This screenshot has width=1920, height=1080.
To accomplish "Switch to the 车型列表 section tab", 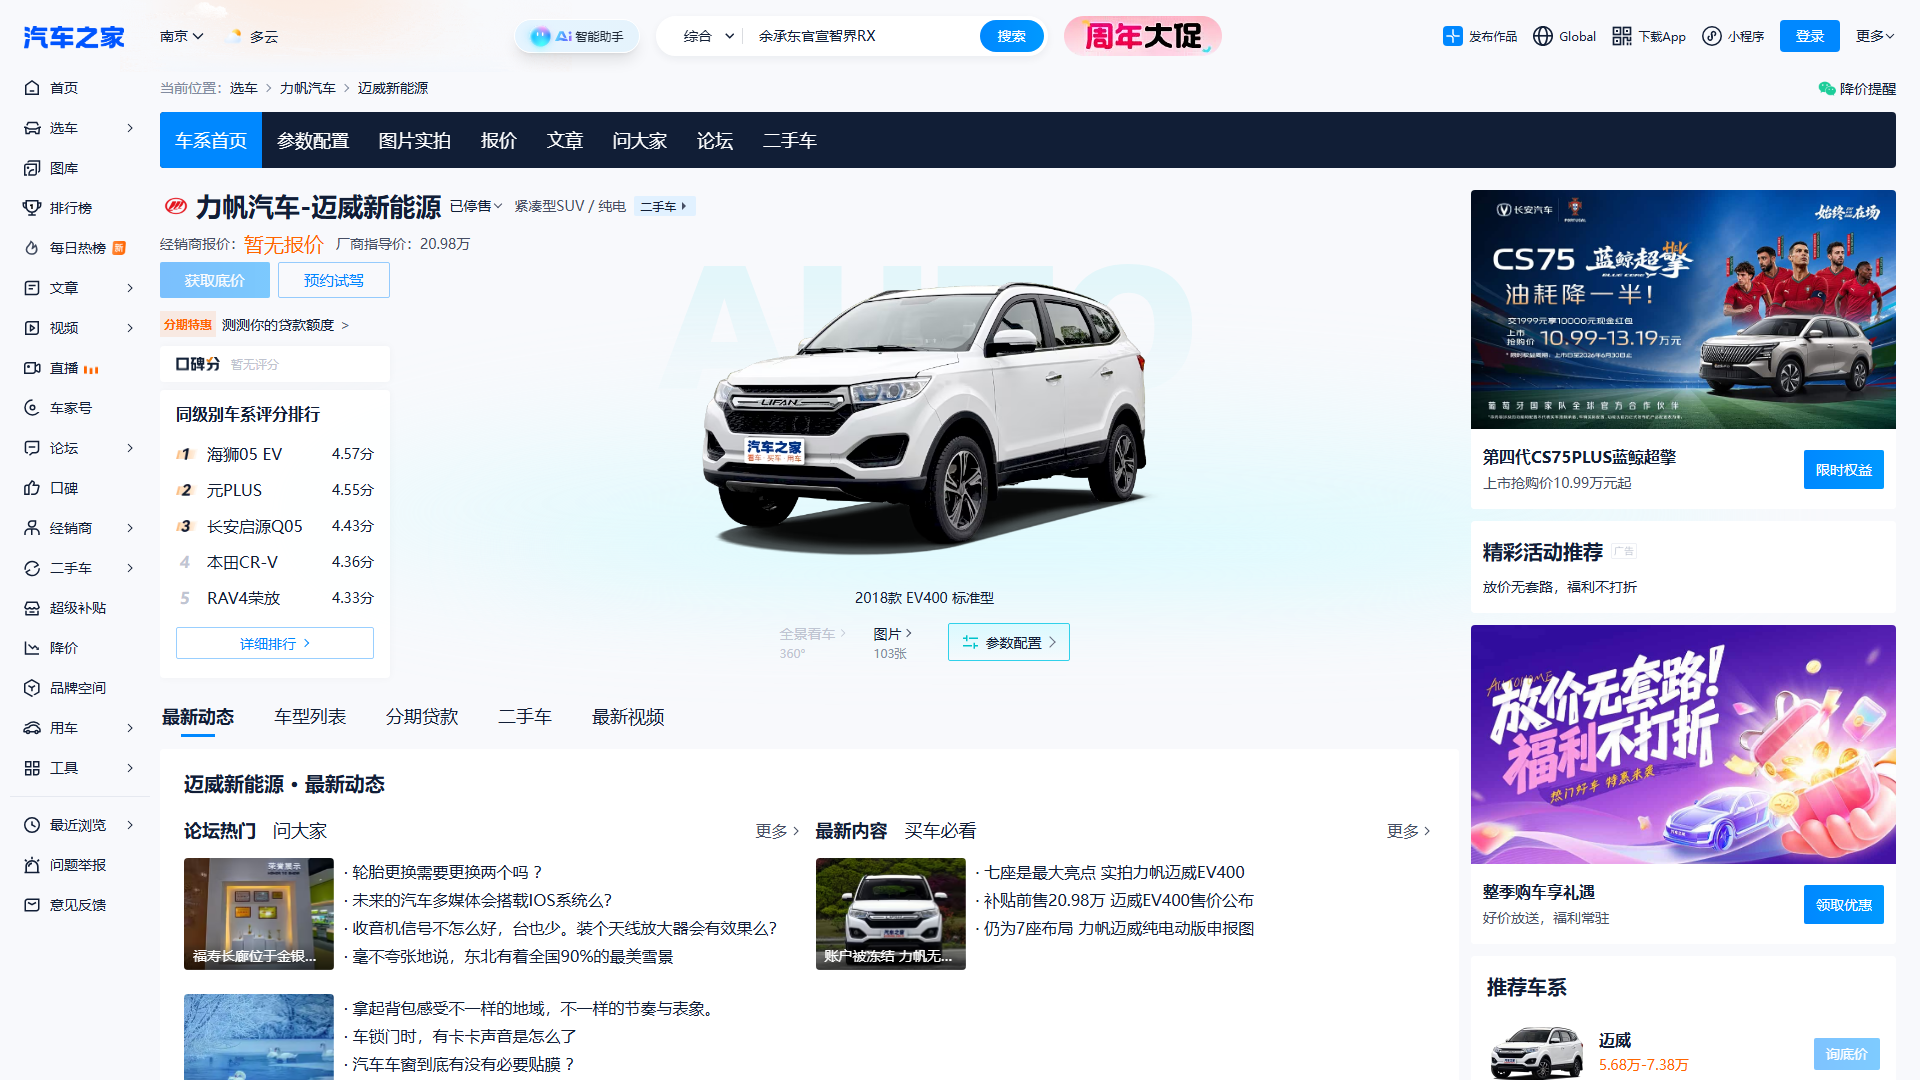I will (310, 717).
